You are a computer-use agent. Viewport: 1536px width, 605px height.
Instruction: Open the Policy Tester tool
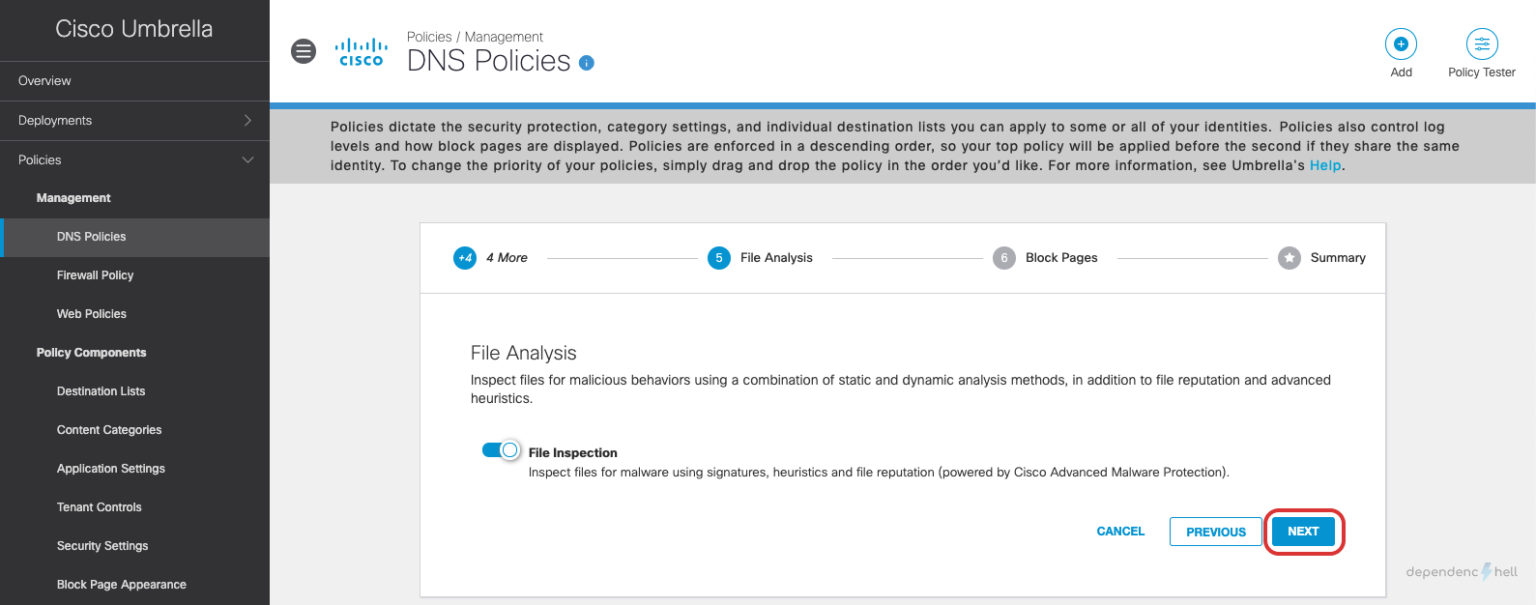click(x=1481, y=44)
